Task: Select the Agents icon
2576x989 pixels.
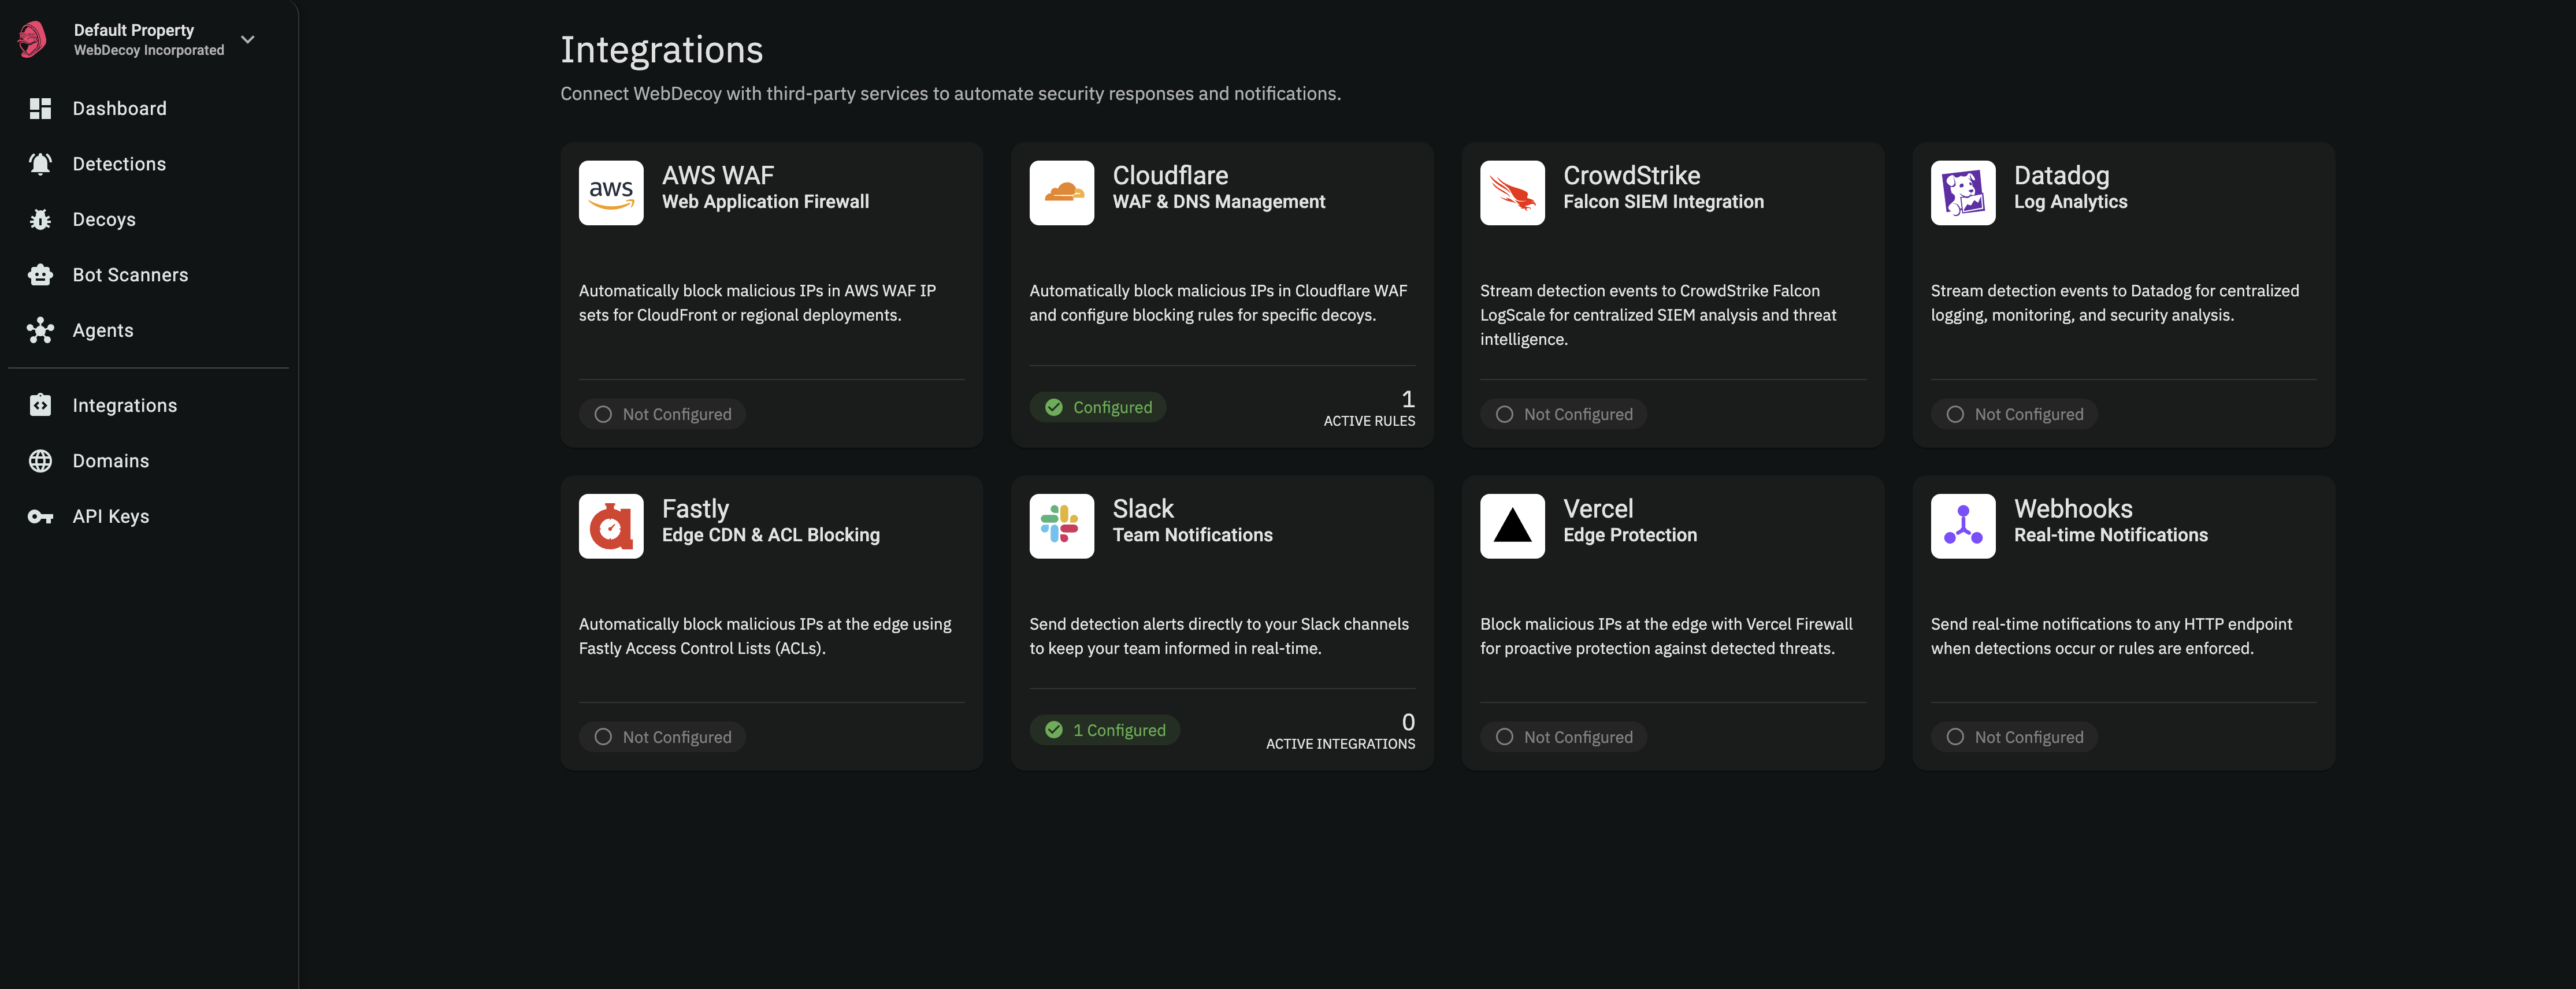Action: tap(40, 330)
